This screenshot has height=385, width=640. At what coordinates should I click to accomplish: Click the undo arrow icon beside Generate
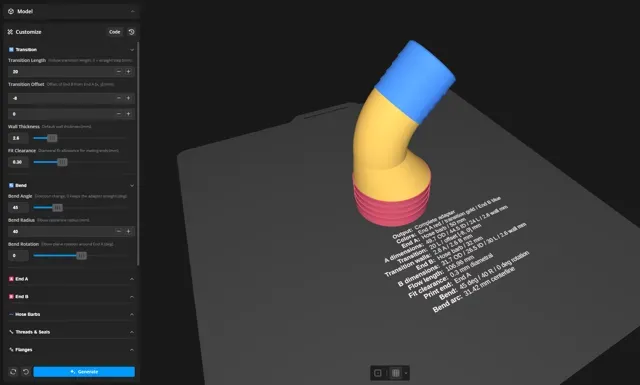tap(26, 372)
